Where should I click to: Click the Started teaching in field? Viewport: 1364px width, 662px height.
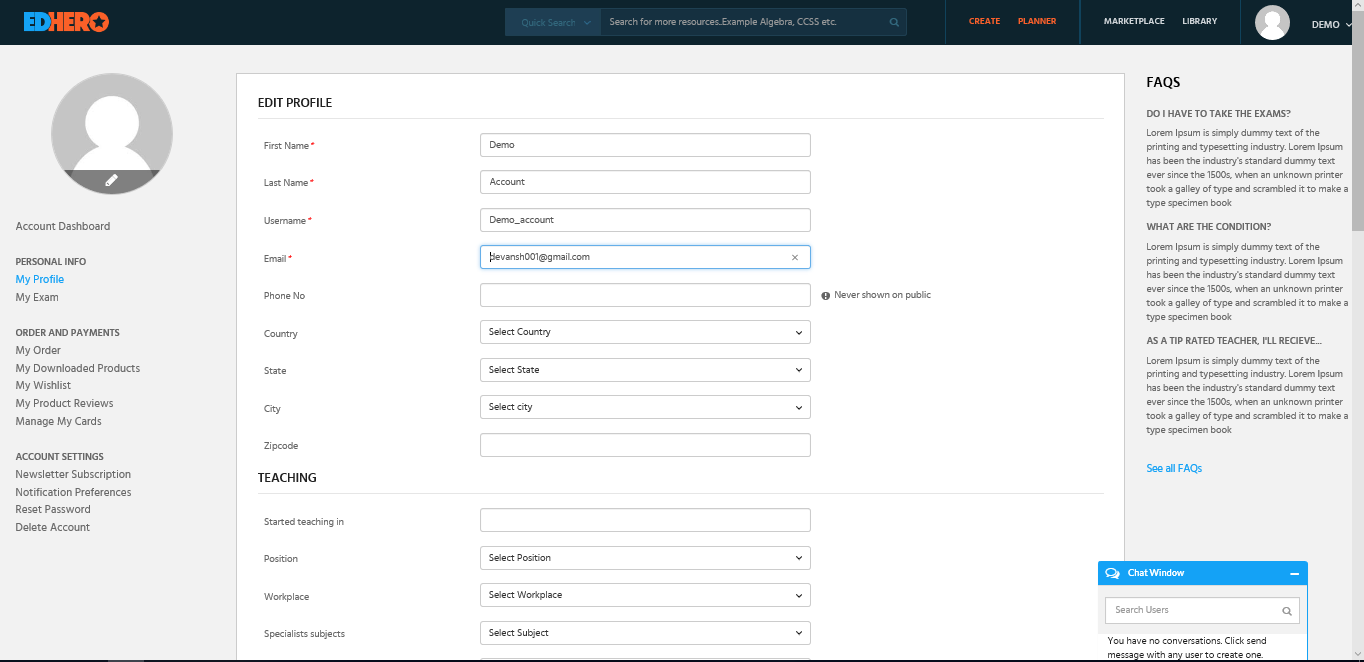[645, 520]
